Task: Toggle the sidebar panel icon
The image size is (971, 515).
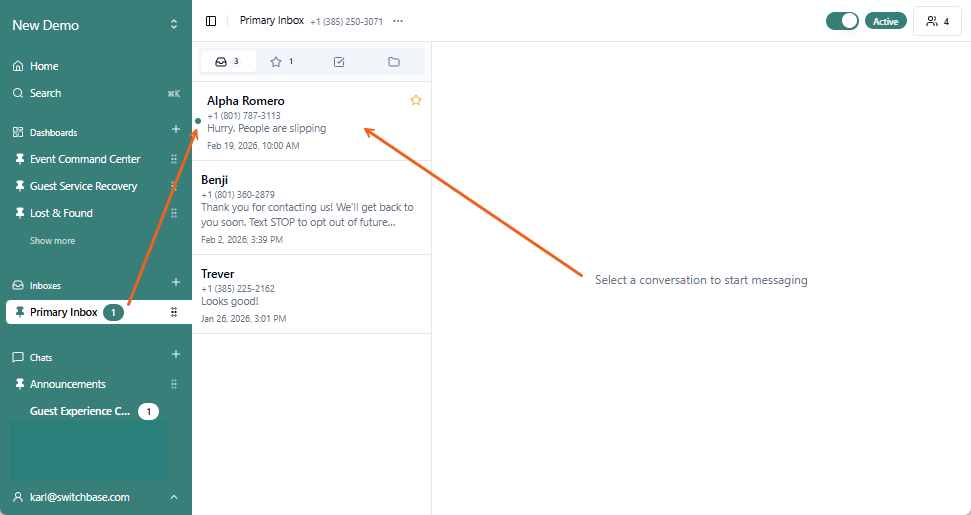Action: (211, 21)
